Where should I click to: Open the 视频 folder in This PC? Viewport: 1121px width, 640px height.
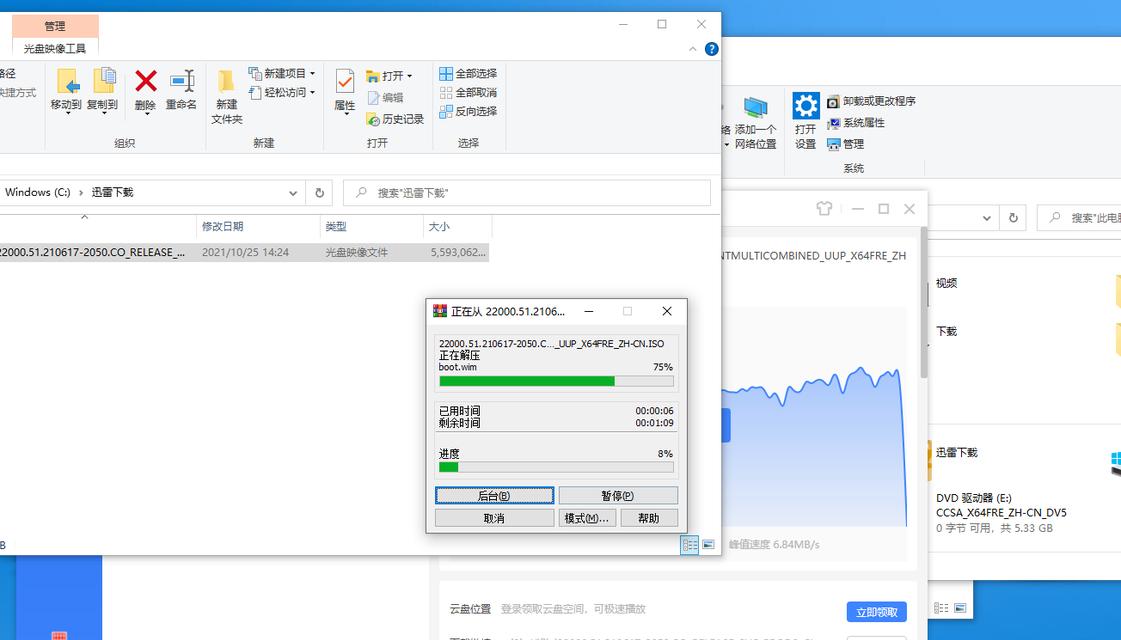pos(946,283)
